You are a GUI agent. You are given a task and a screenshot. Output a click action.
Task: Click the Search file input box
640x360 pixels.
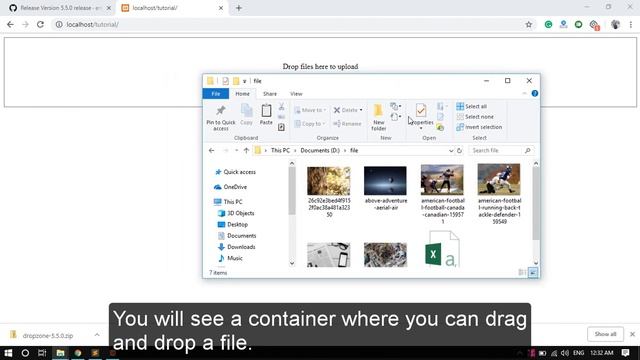[496, 151]
